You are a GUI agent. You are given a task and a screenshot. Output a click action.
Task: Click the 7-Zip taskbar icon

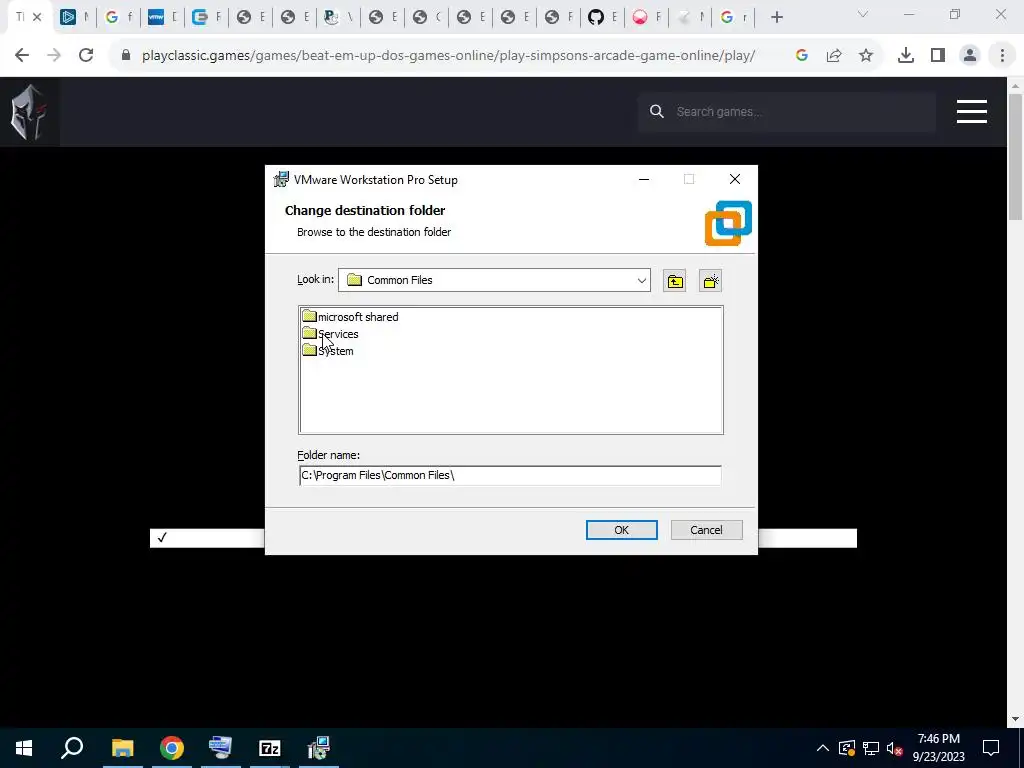pos(270,748)
